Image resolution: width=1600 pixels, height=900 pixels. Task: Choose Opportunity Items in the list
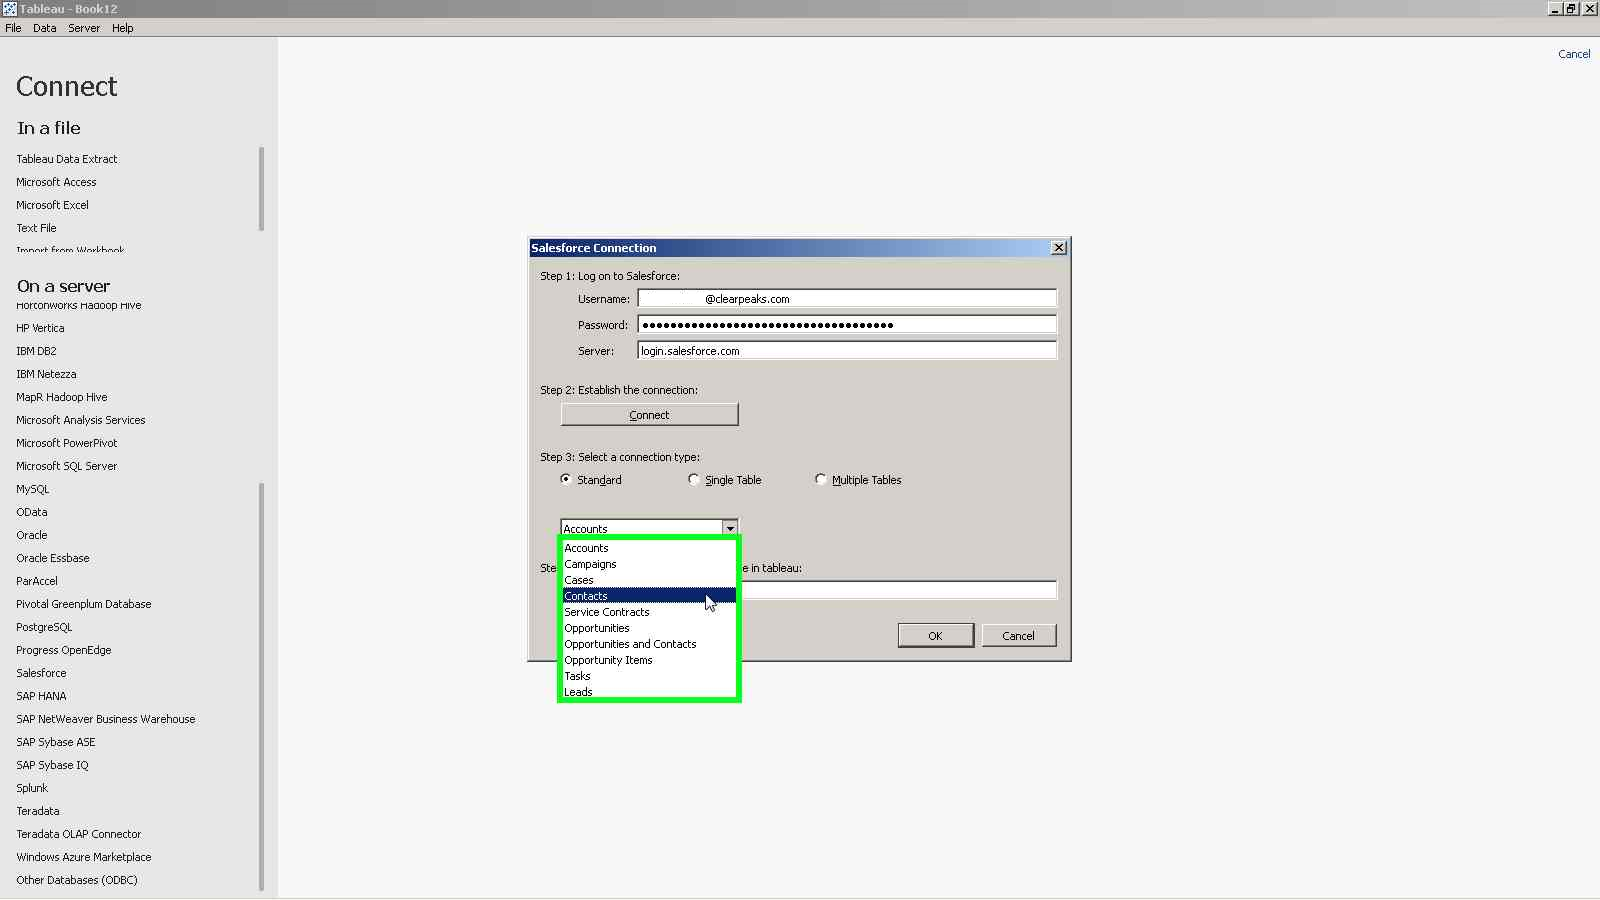click(649, 660)
